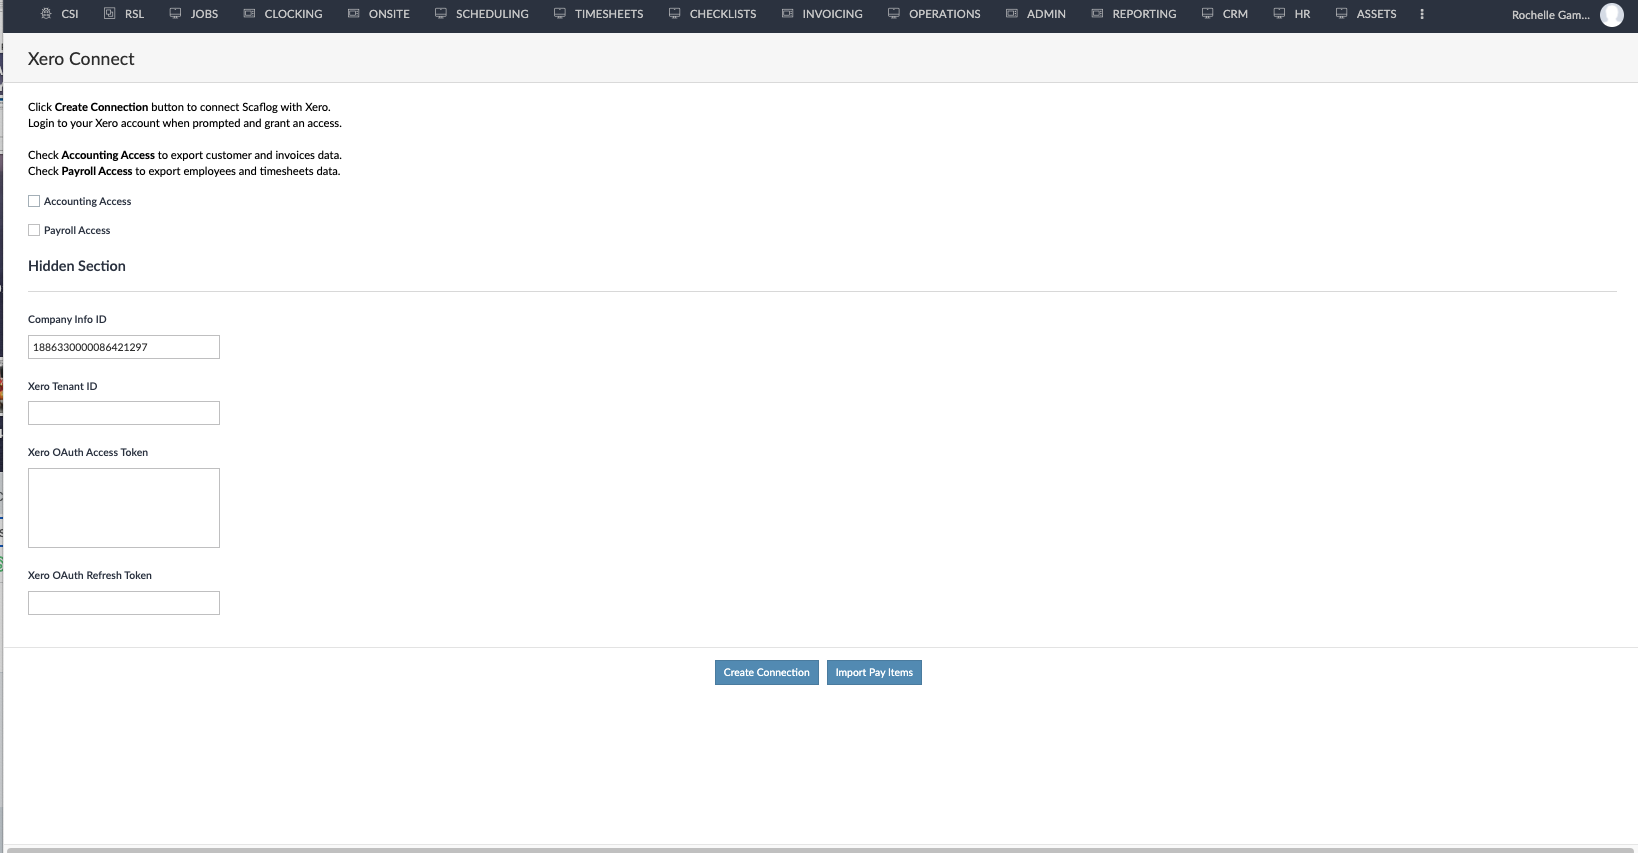The height and width of the screenshot is (853, 1638).
Task: Click the HR monitor icon
Action: point(1279,14)
